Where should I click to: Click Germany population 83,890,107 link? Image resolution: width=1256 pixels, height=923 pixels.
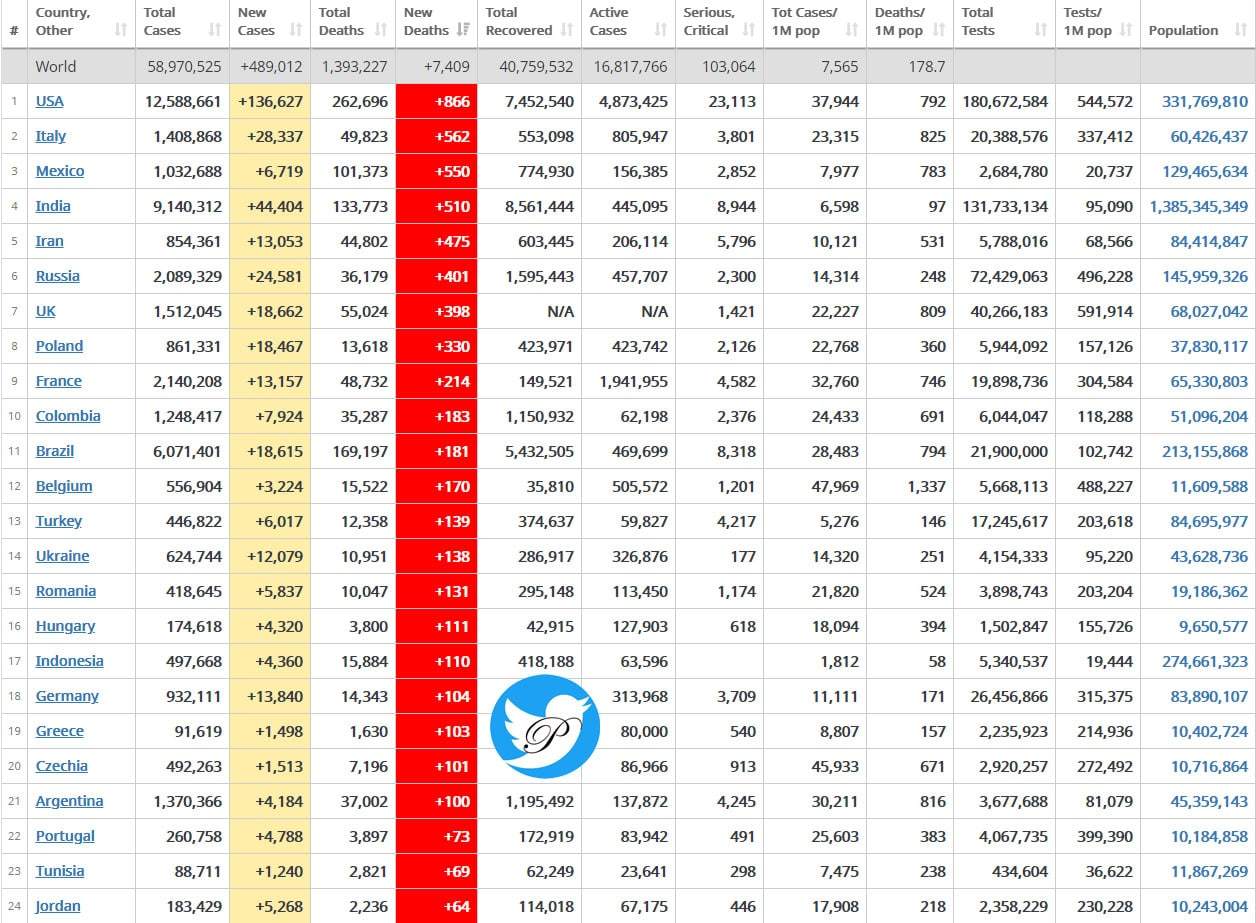pyautogui.click(x=1209, y=696)
